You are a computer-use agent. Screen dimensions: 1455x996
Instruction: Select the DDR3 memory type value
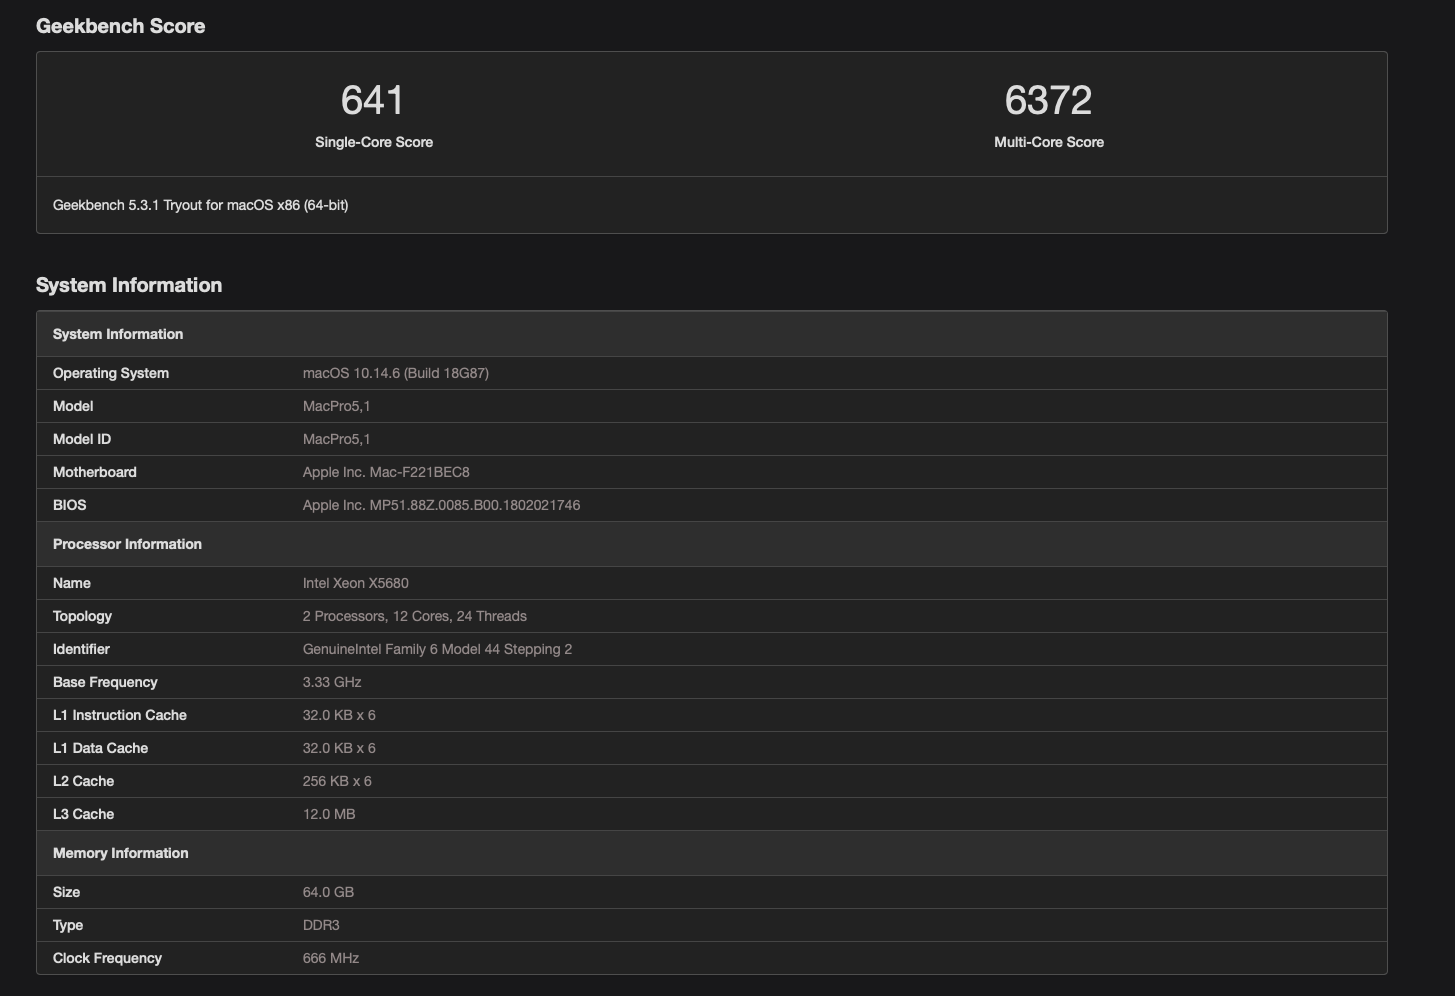click(x=321, y=925)
